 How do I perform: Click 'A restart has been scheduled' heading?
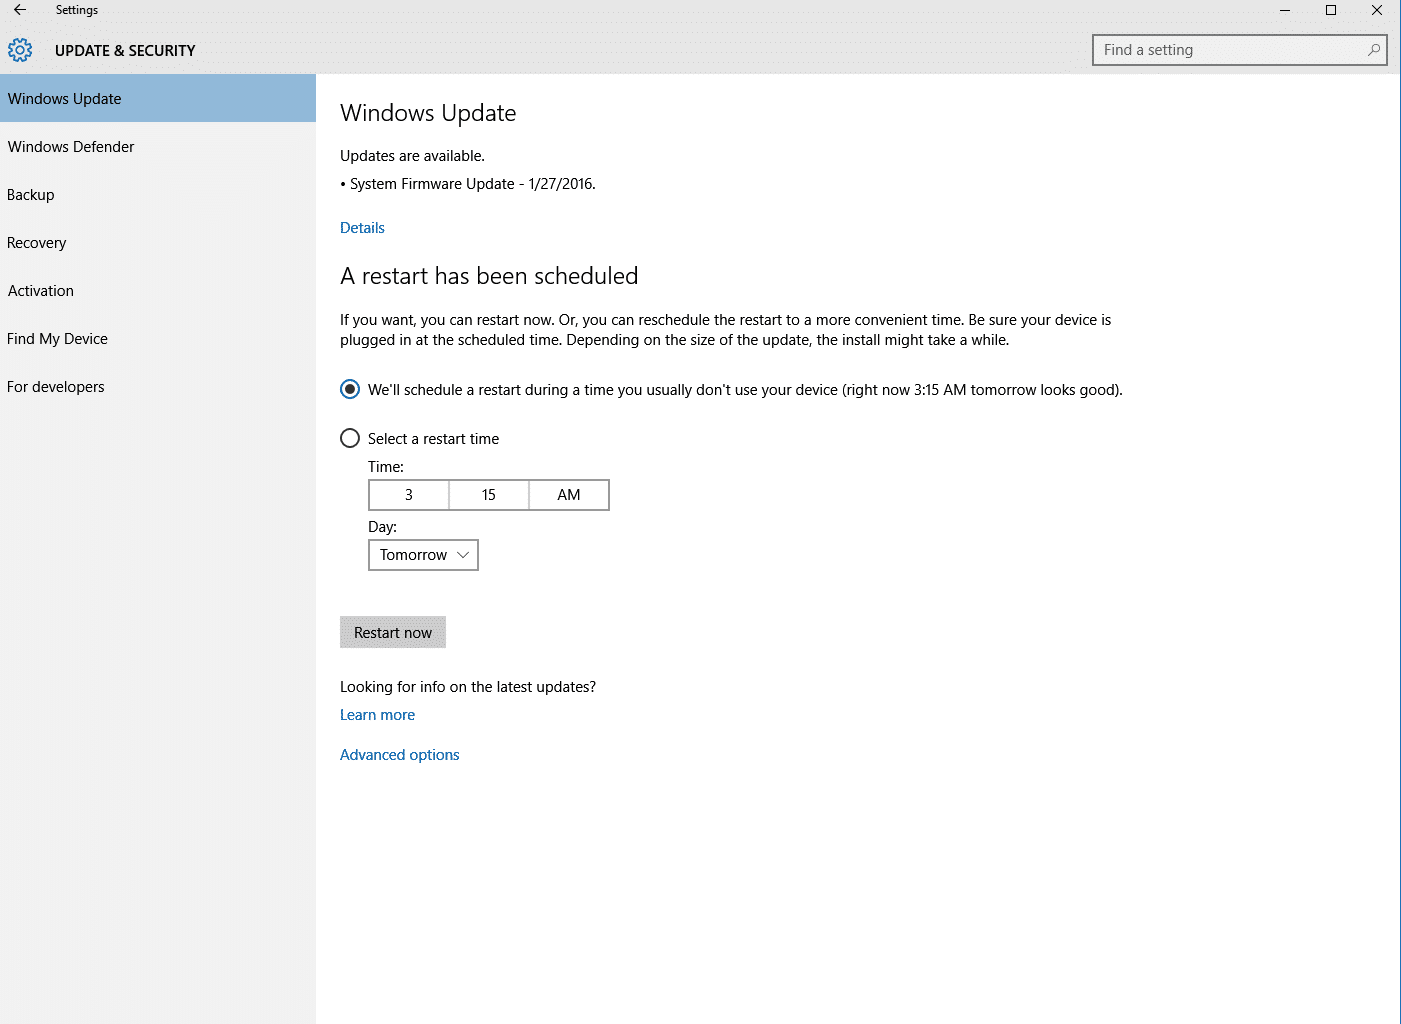point(489,276)
